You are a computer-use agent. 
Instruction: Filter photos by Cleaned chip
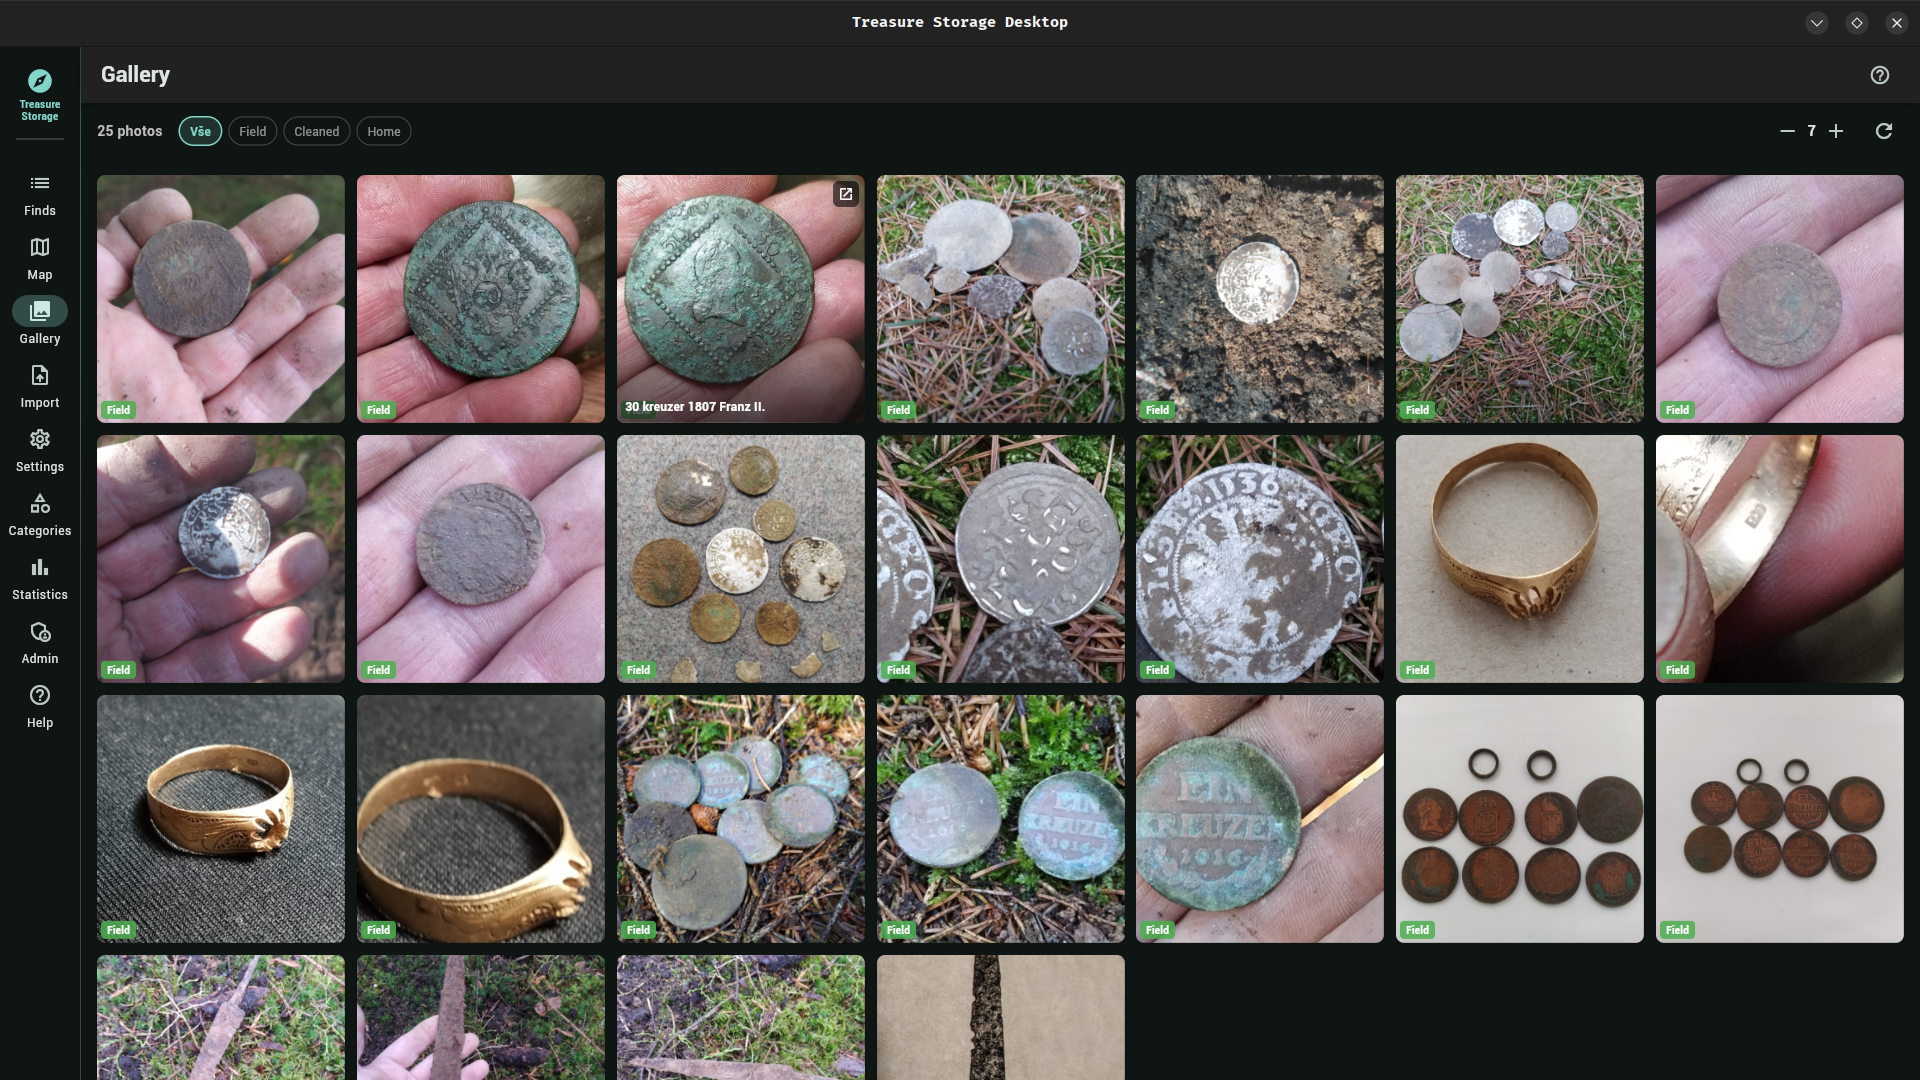(316, 131)
